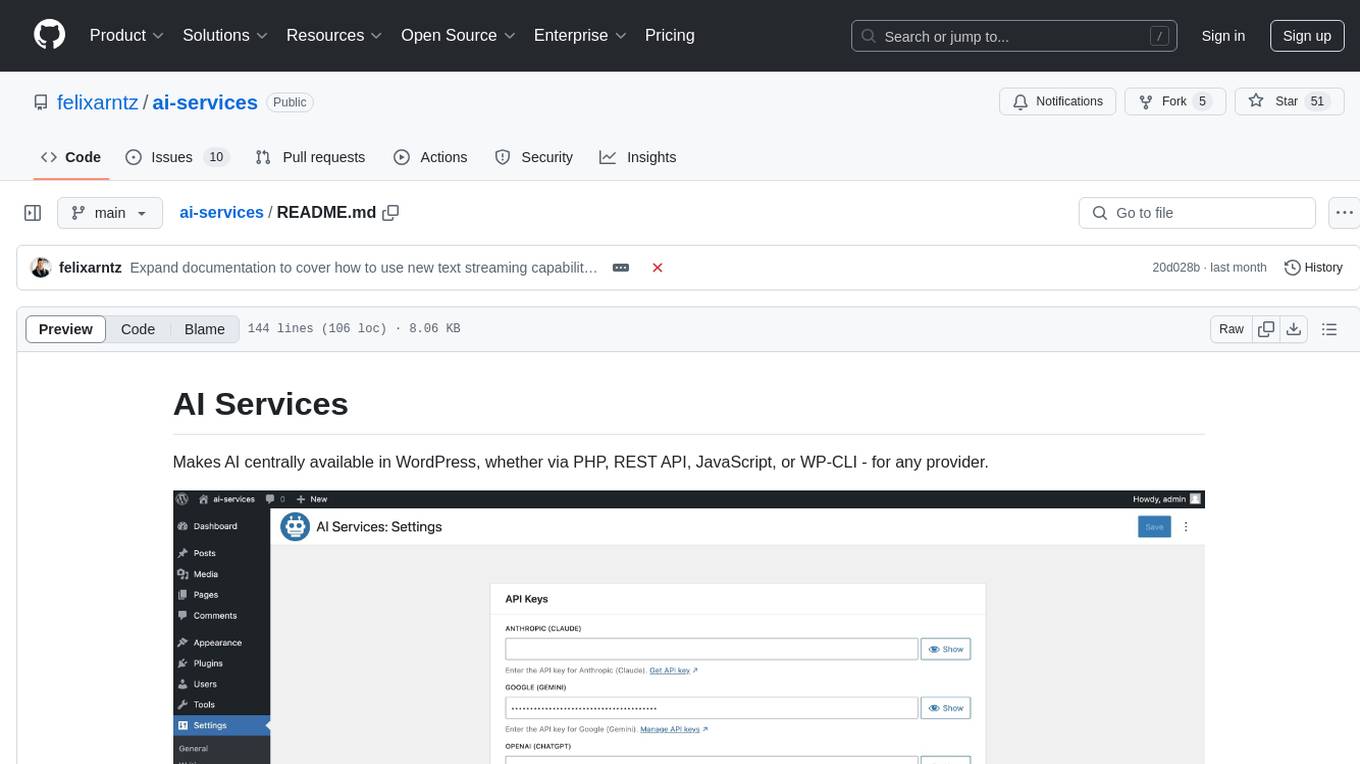This screenshot has height=764, width=1360.
Task: Download the raw file
Action: click(x=1294, y=329)
